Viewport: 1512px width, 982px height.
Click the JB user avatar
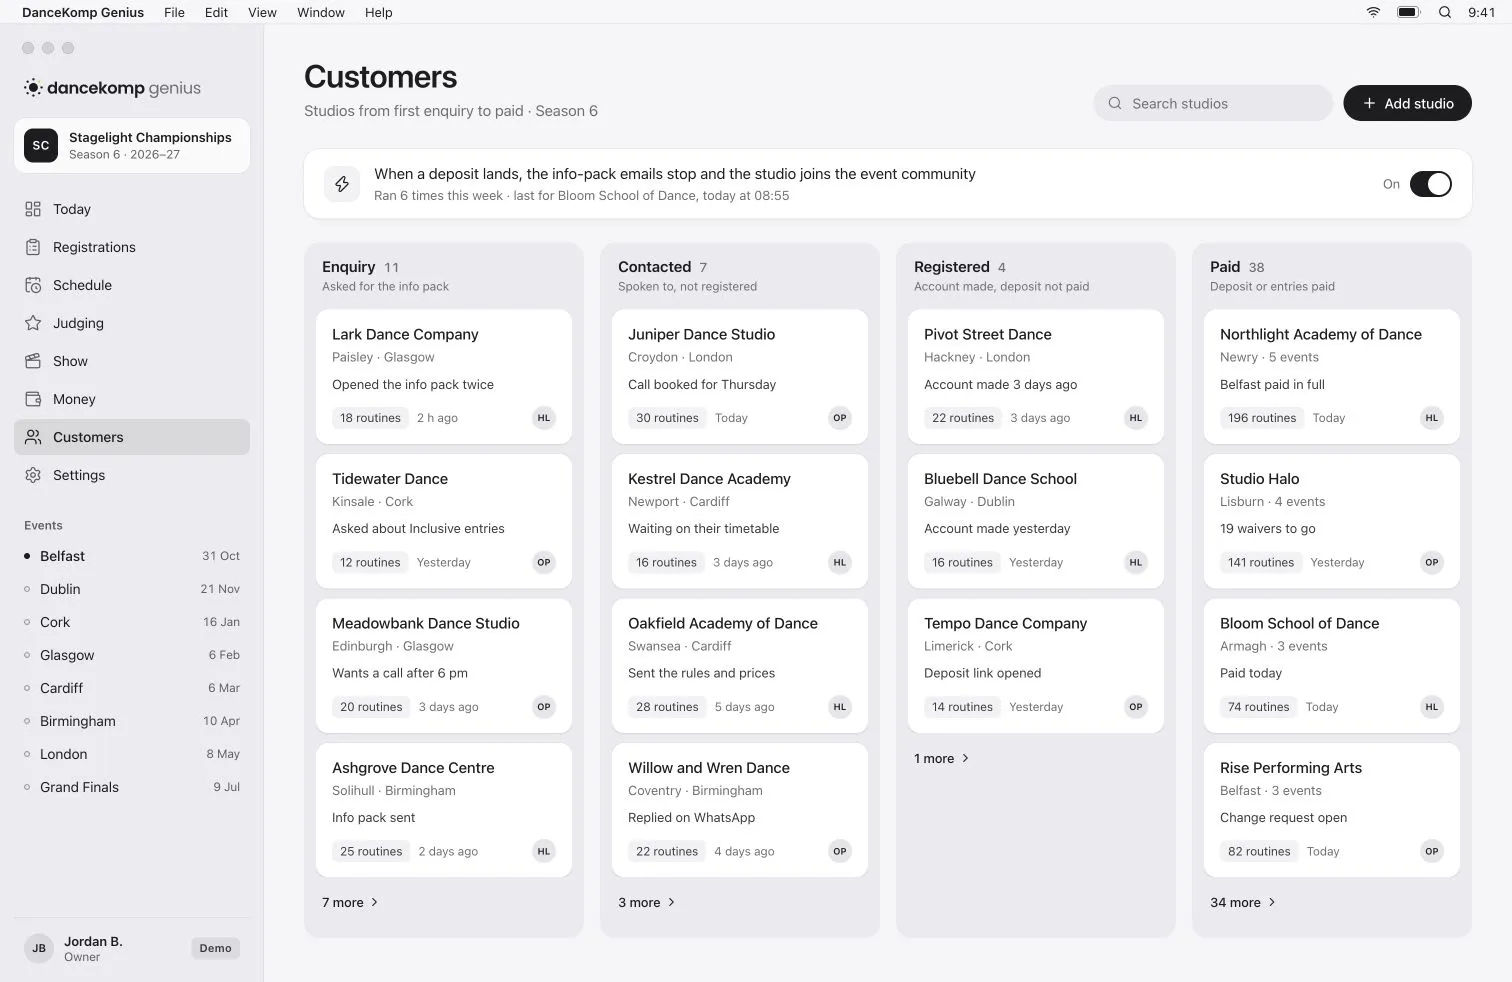point(39,948)
